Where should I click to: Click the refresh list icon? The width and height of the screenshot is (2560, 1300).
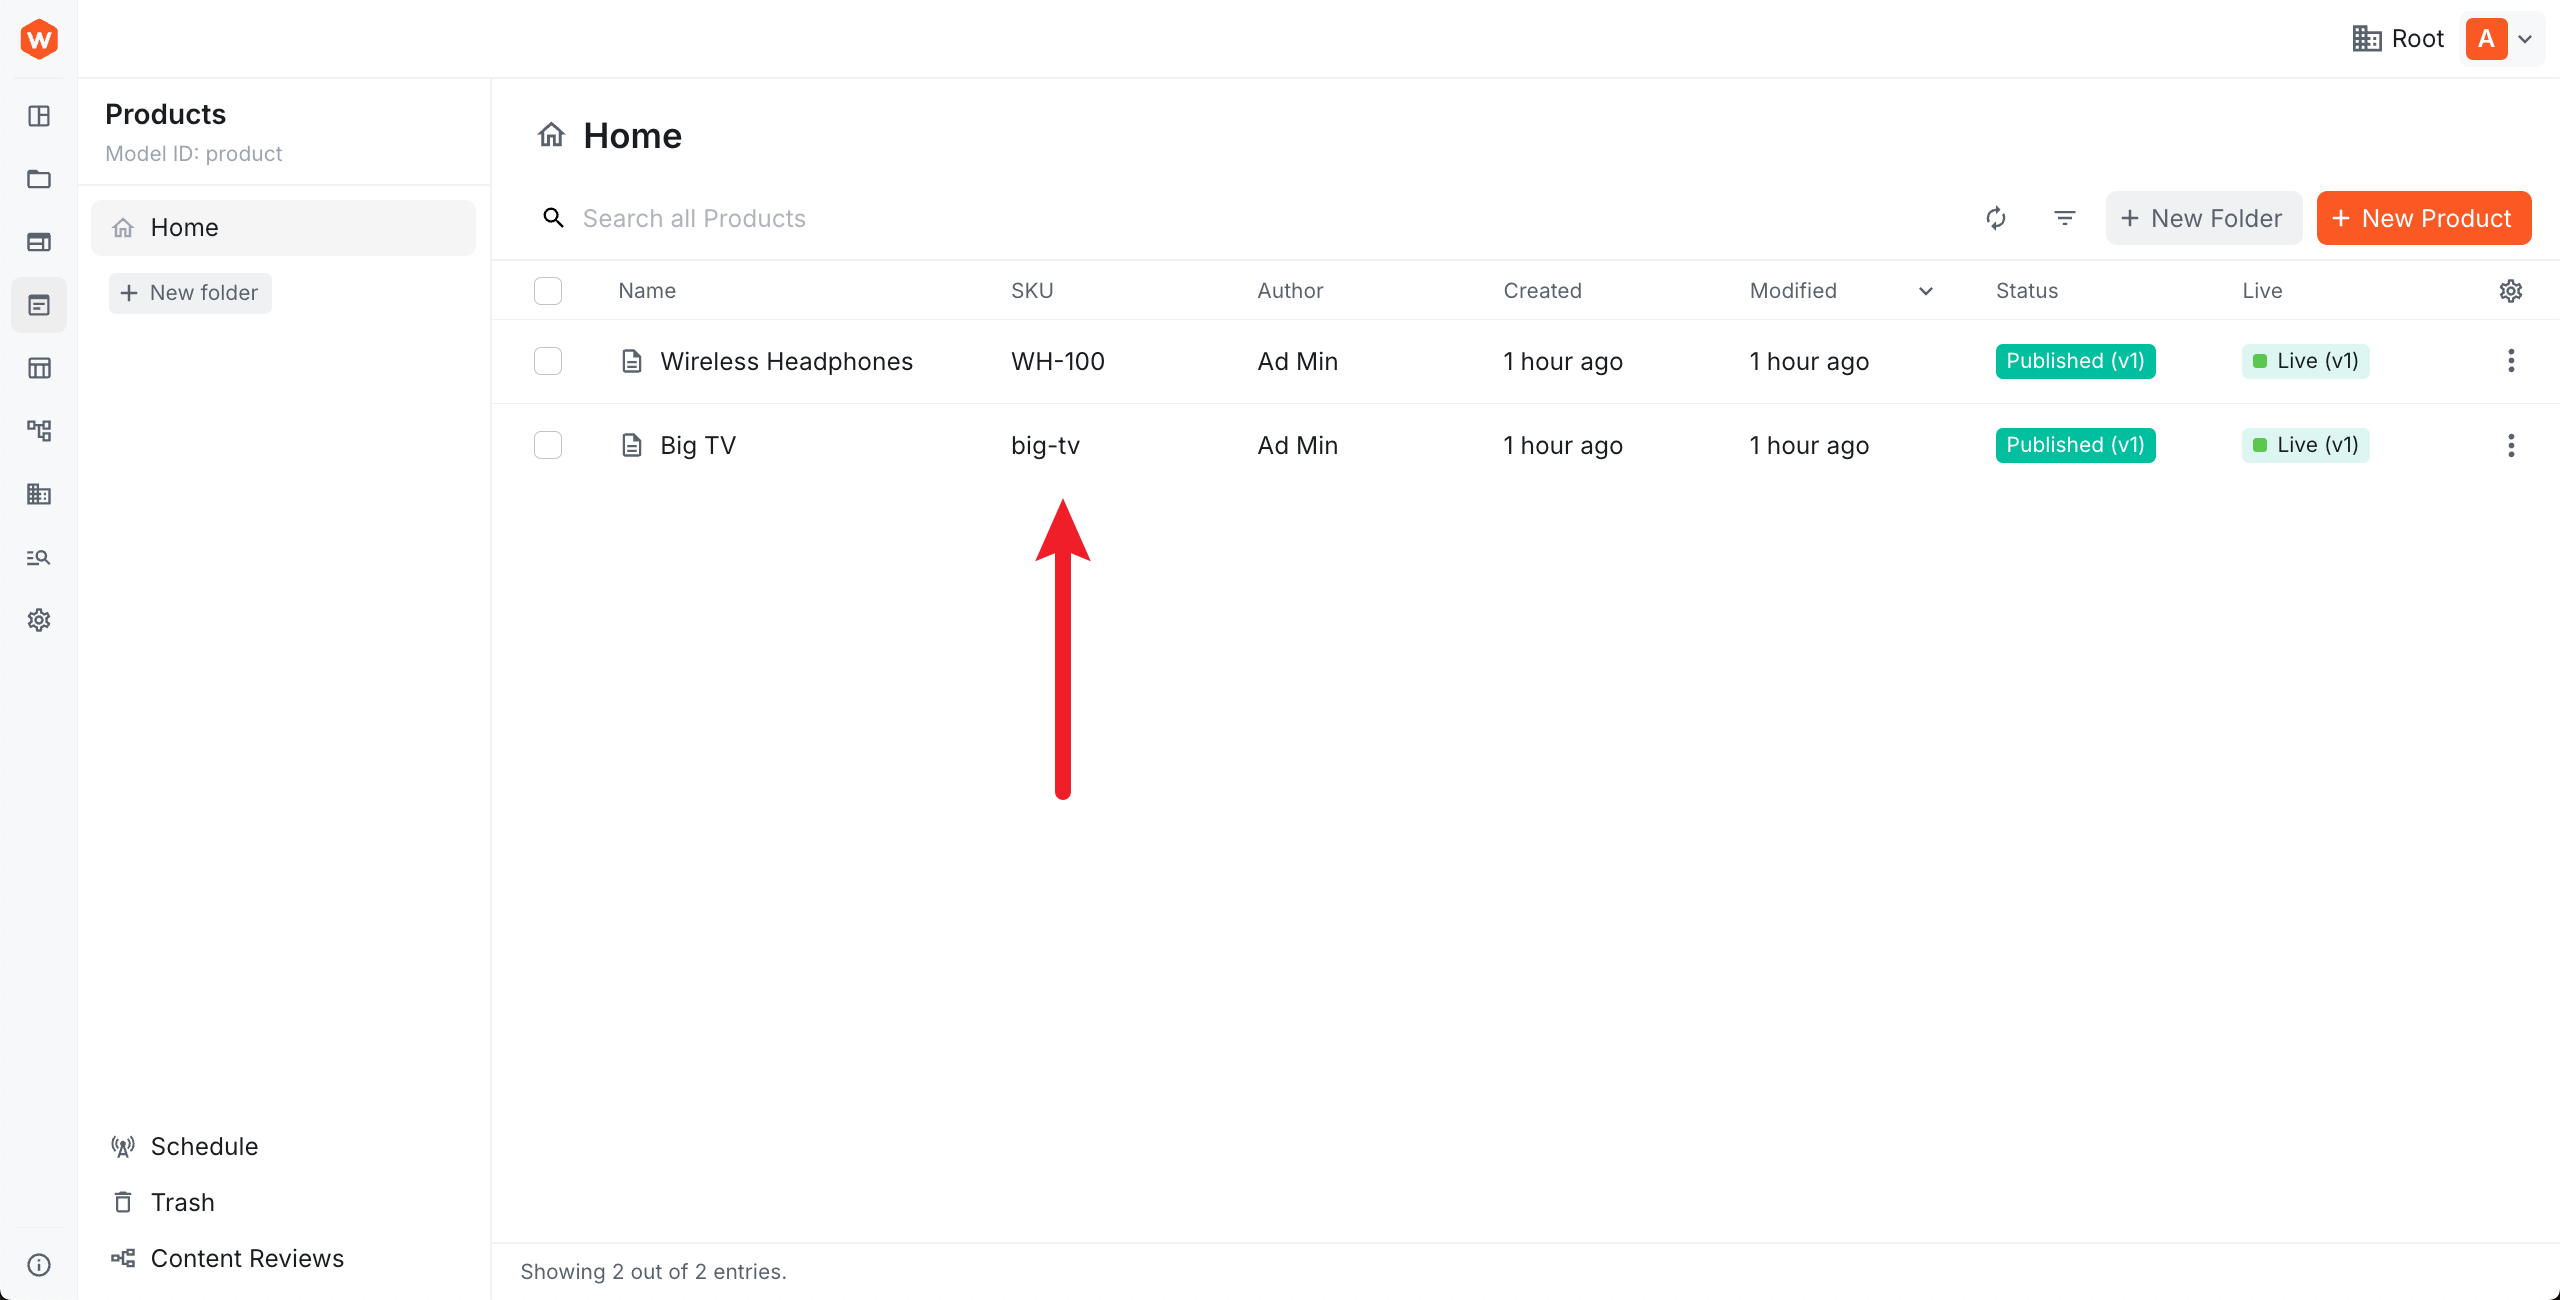pos(1996,218)
